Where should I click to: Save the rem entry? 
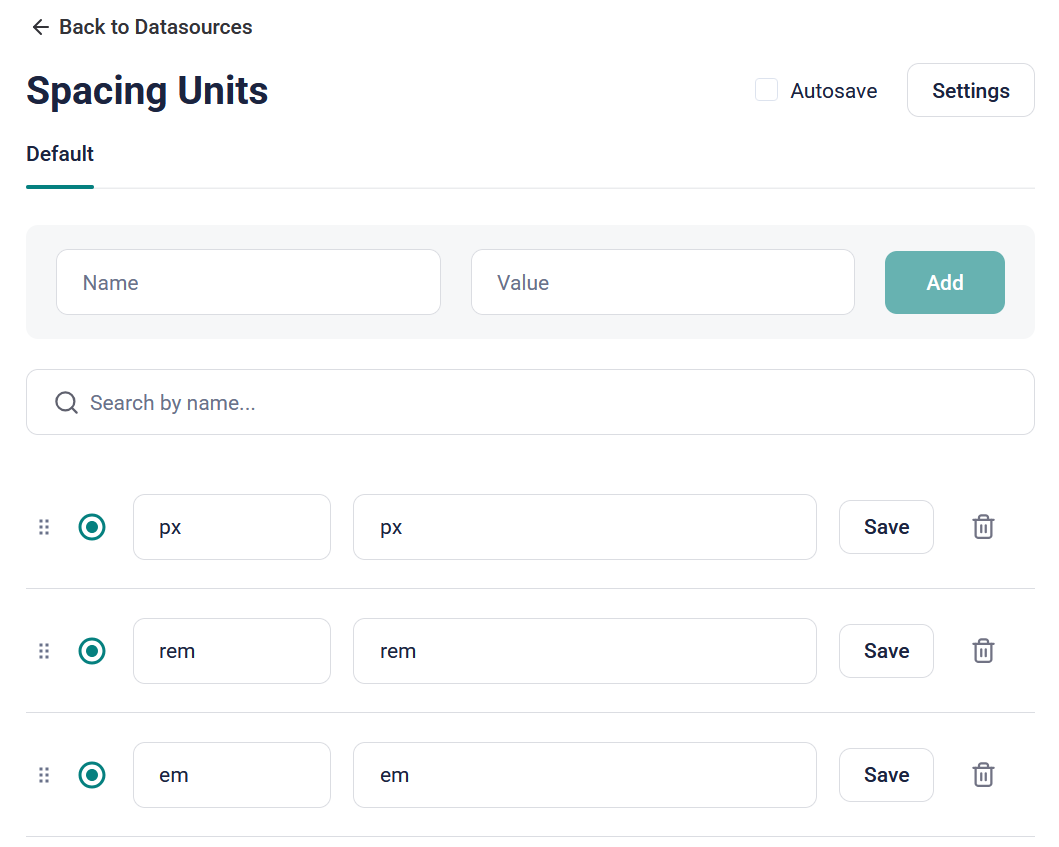[x=886, y=651]
